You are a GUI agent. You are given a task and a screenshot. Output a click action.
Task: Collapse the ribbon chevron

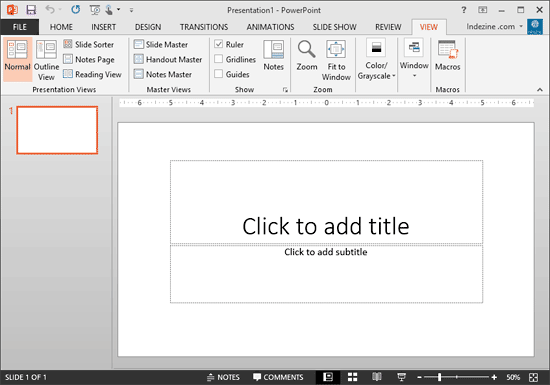click(539, 90)
